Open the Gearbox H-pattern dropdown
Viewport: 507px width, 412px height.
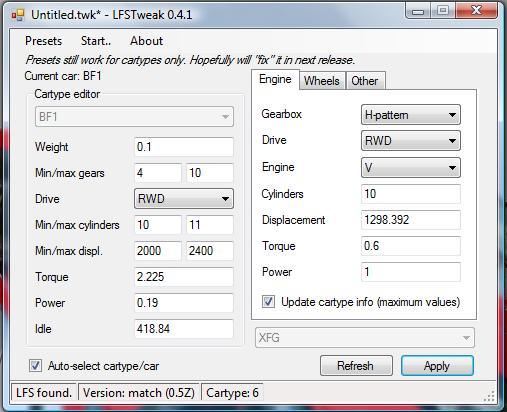pyautogui.click(x=411, y=115)
